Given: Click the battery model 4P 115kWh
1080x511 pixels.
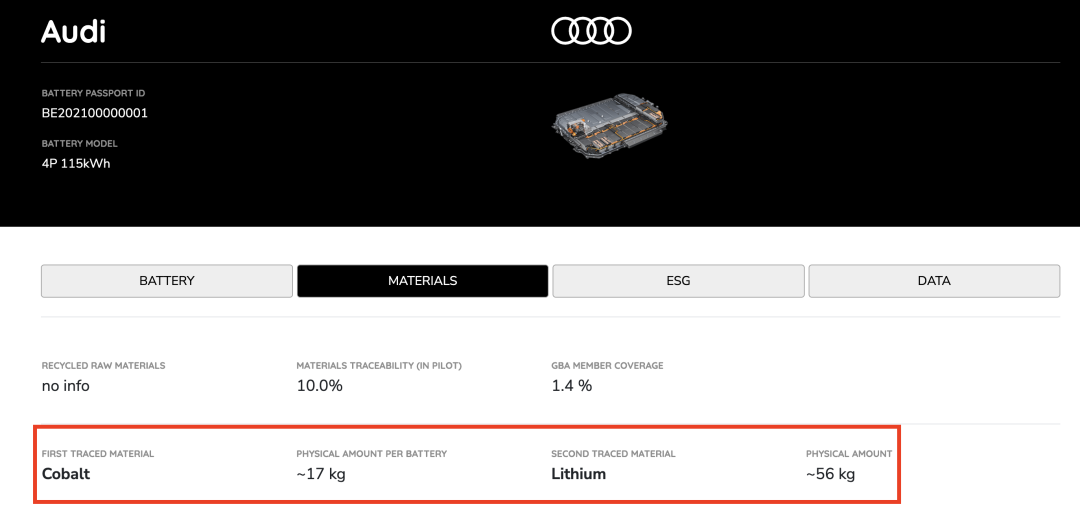Looking at the screenshot, I should coord(76,163).
